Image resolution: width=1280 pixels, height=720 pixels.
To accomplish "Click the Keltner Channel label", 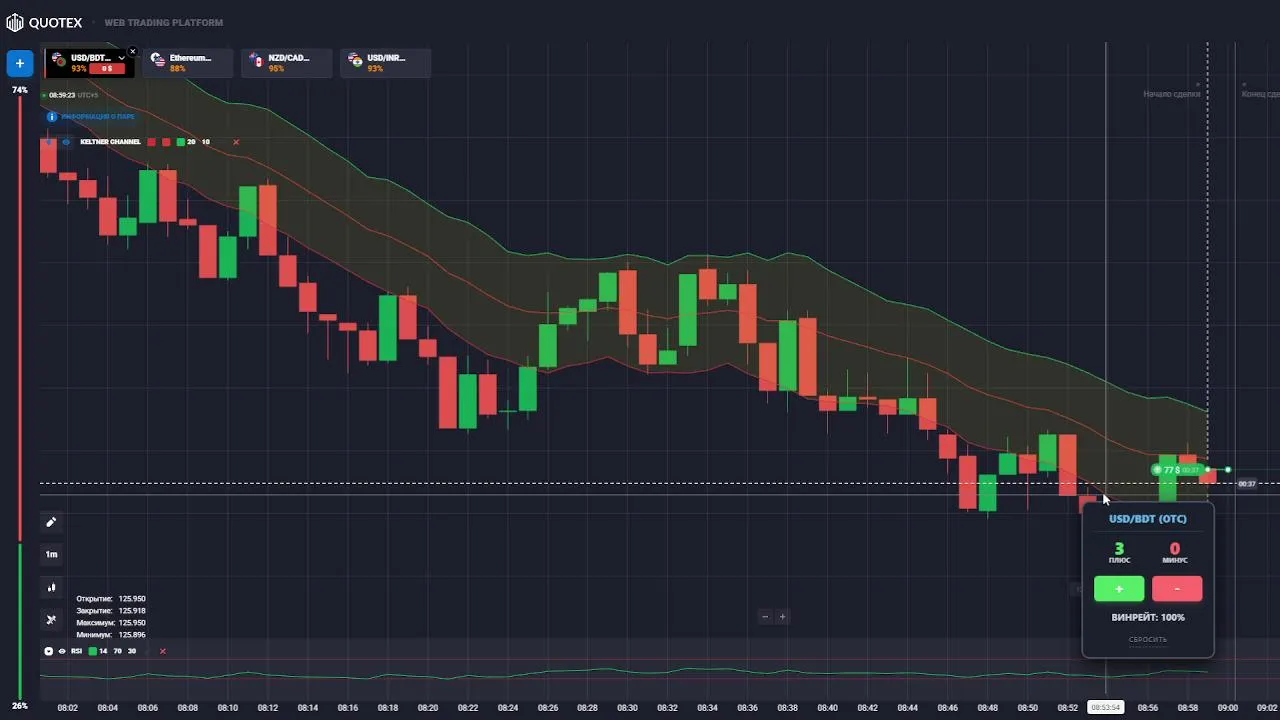I will [x=110, y=142].
